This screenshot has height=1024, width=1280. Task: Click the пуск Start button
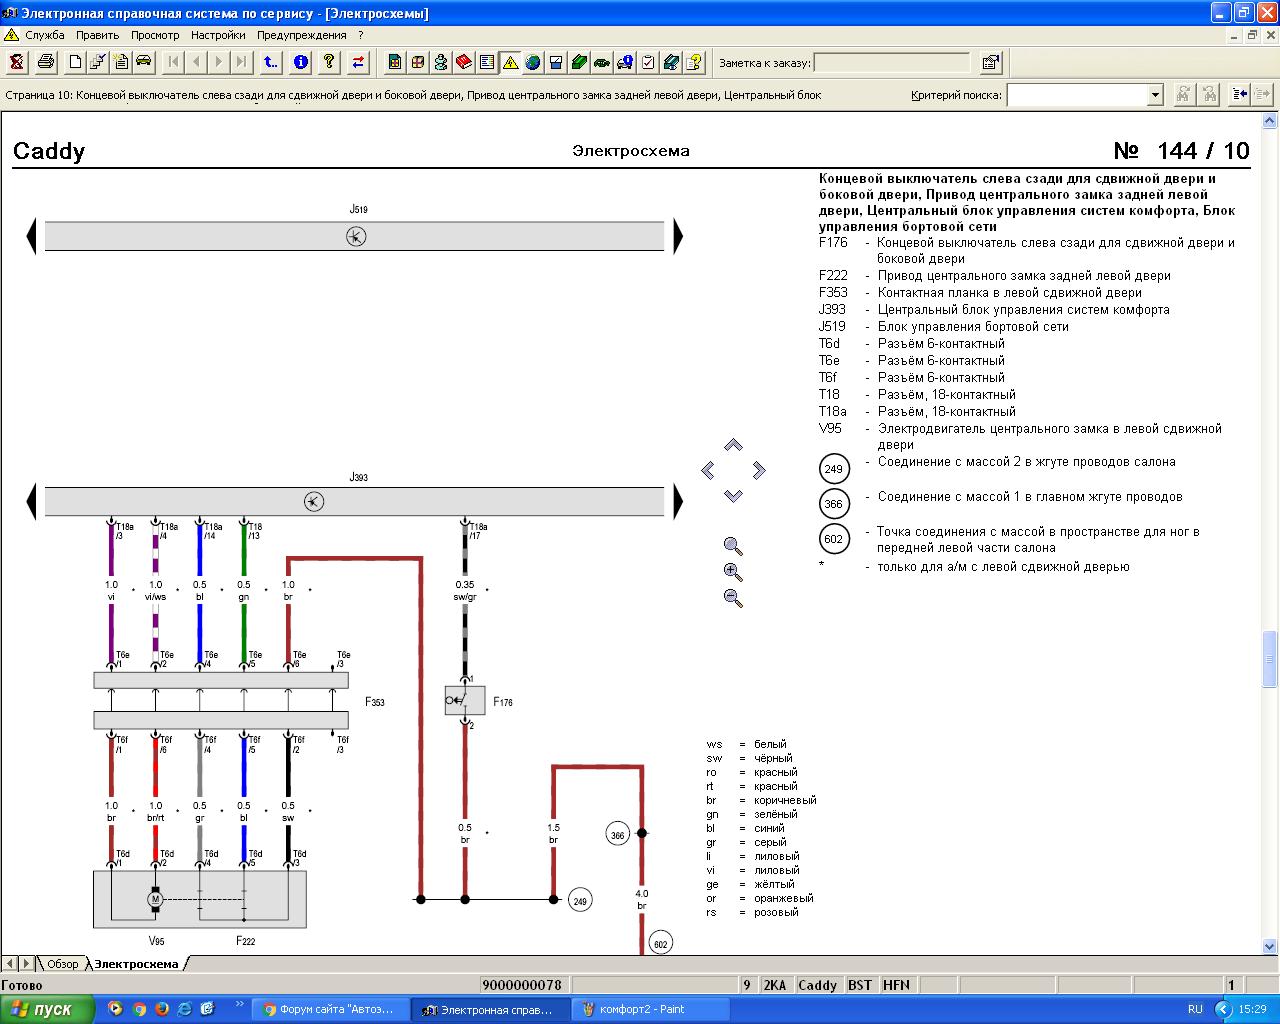click(x=47, y=1009)
